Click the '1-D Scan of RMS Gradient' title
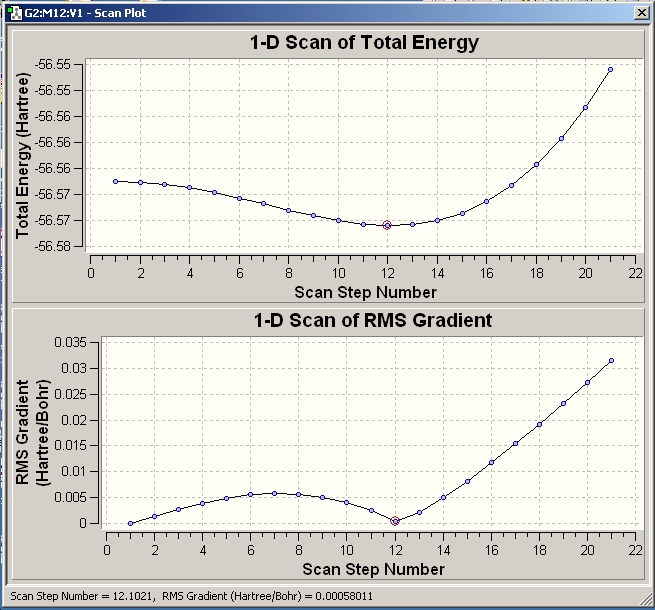Viewport: 655px width, 610px height. [x=373, y=320]
